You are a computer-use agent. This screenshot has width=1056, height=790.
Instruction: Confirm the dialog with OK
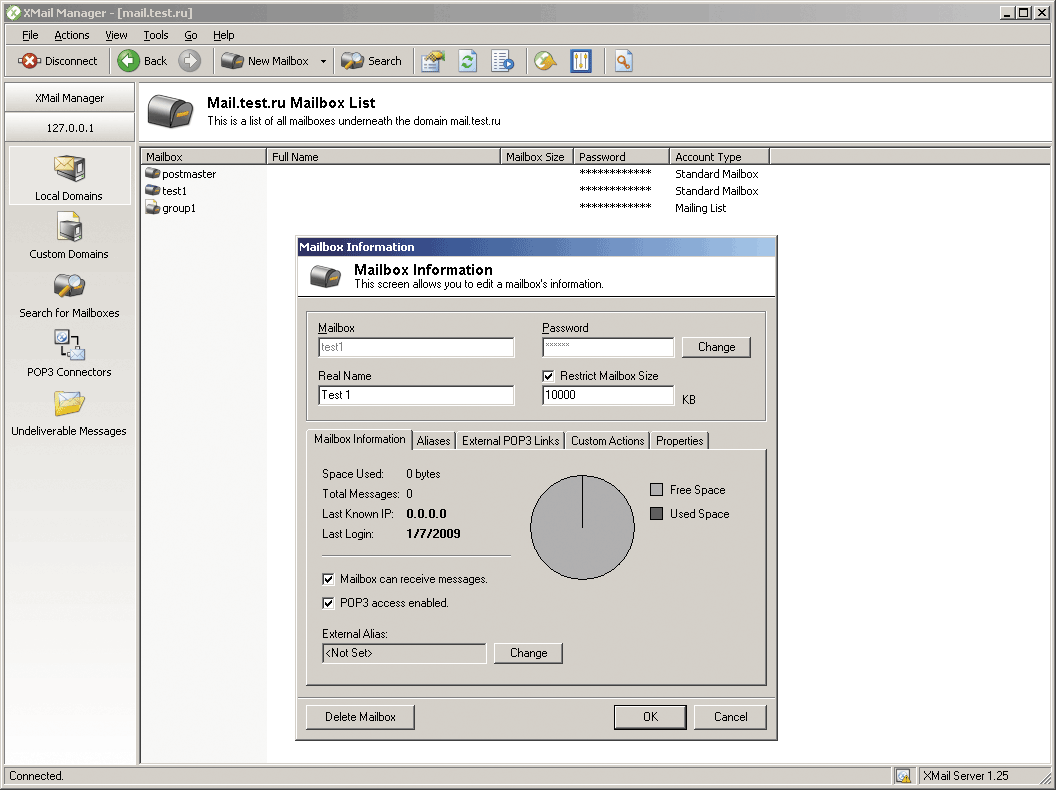pos(650,717)
